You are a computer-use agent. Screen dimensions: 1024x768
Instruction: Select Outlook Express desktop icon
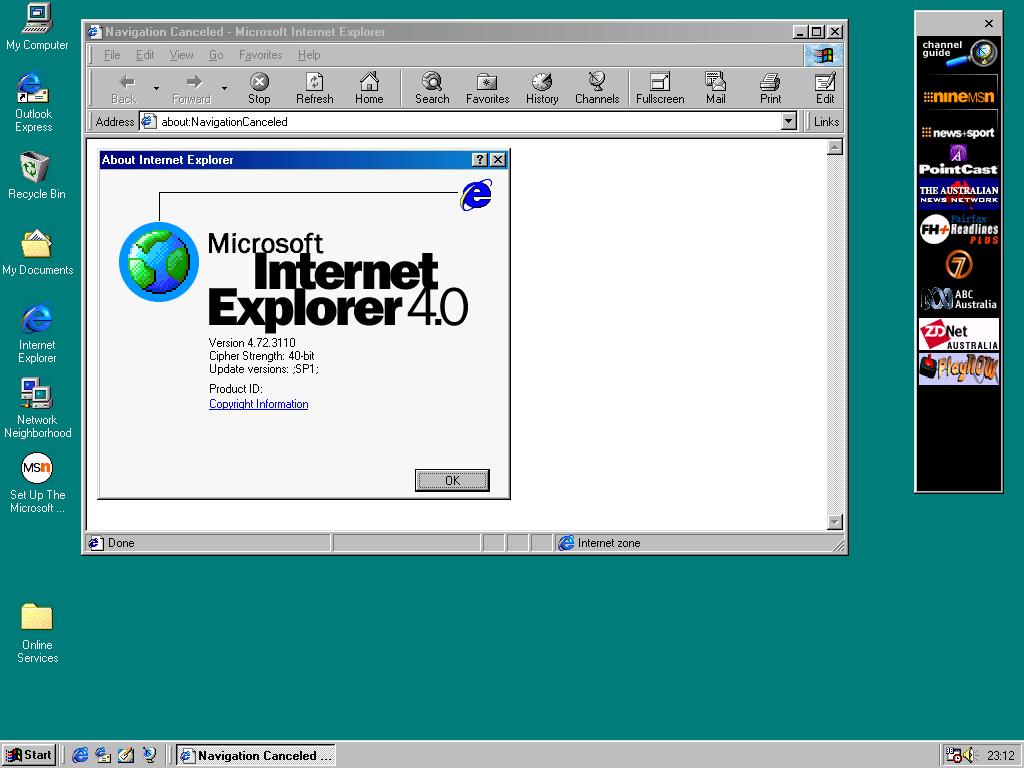33,103
